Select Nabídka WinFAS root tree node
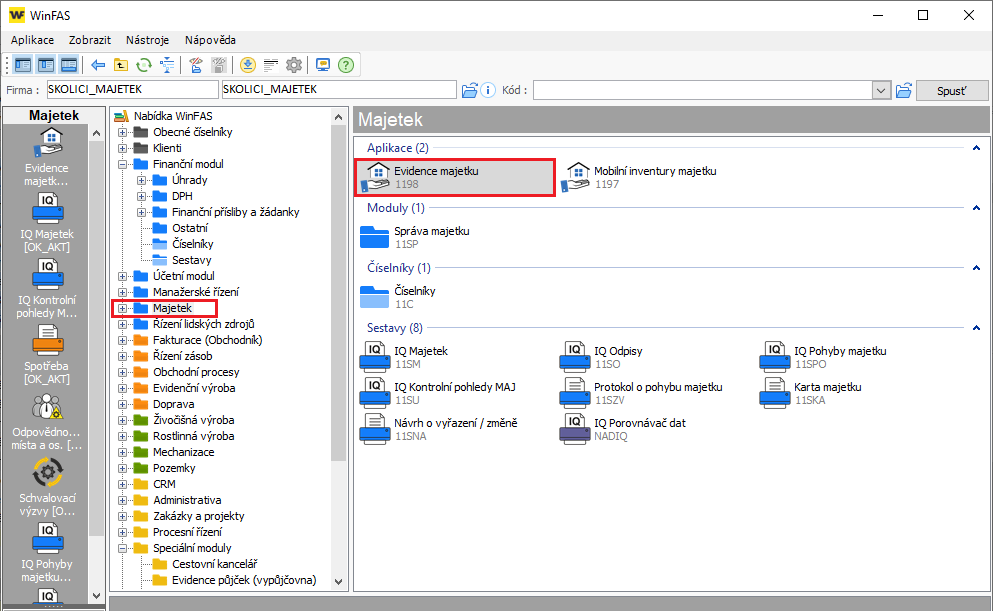Image resolution: width=993 pixels, height=611 pixels. tap(173, 116)
